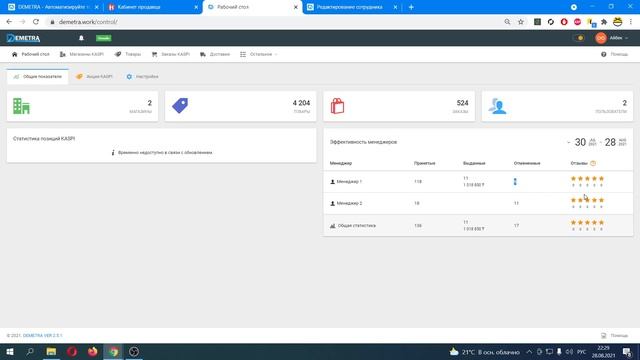The image size is (640, 360).
Task: Click the 524 orders count
Action: [x=462, y=103]
